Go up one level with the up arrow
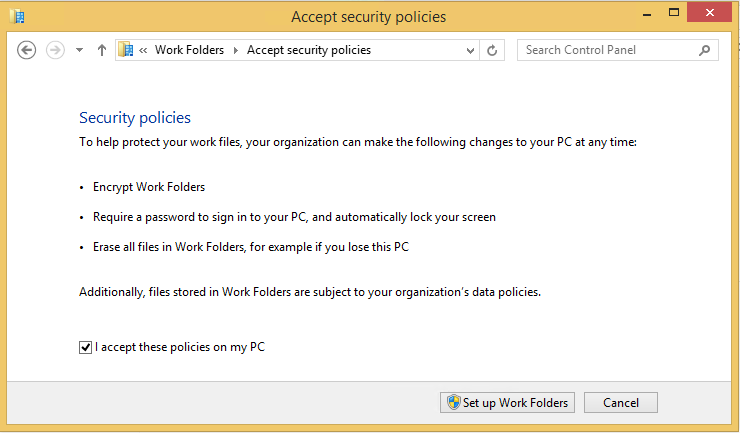The width and height of the screenshot is (740, 433). coord(102,50)
